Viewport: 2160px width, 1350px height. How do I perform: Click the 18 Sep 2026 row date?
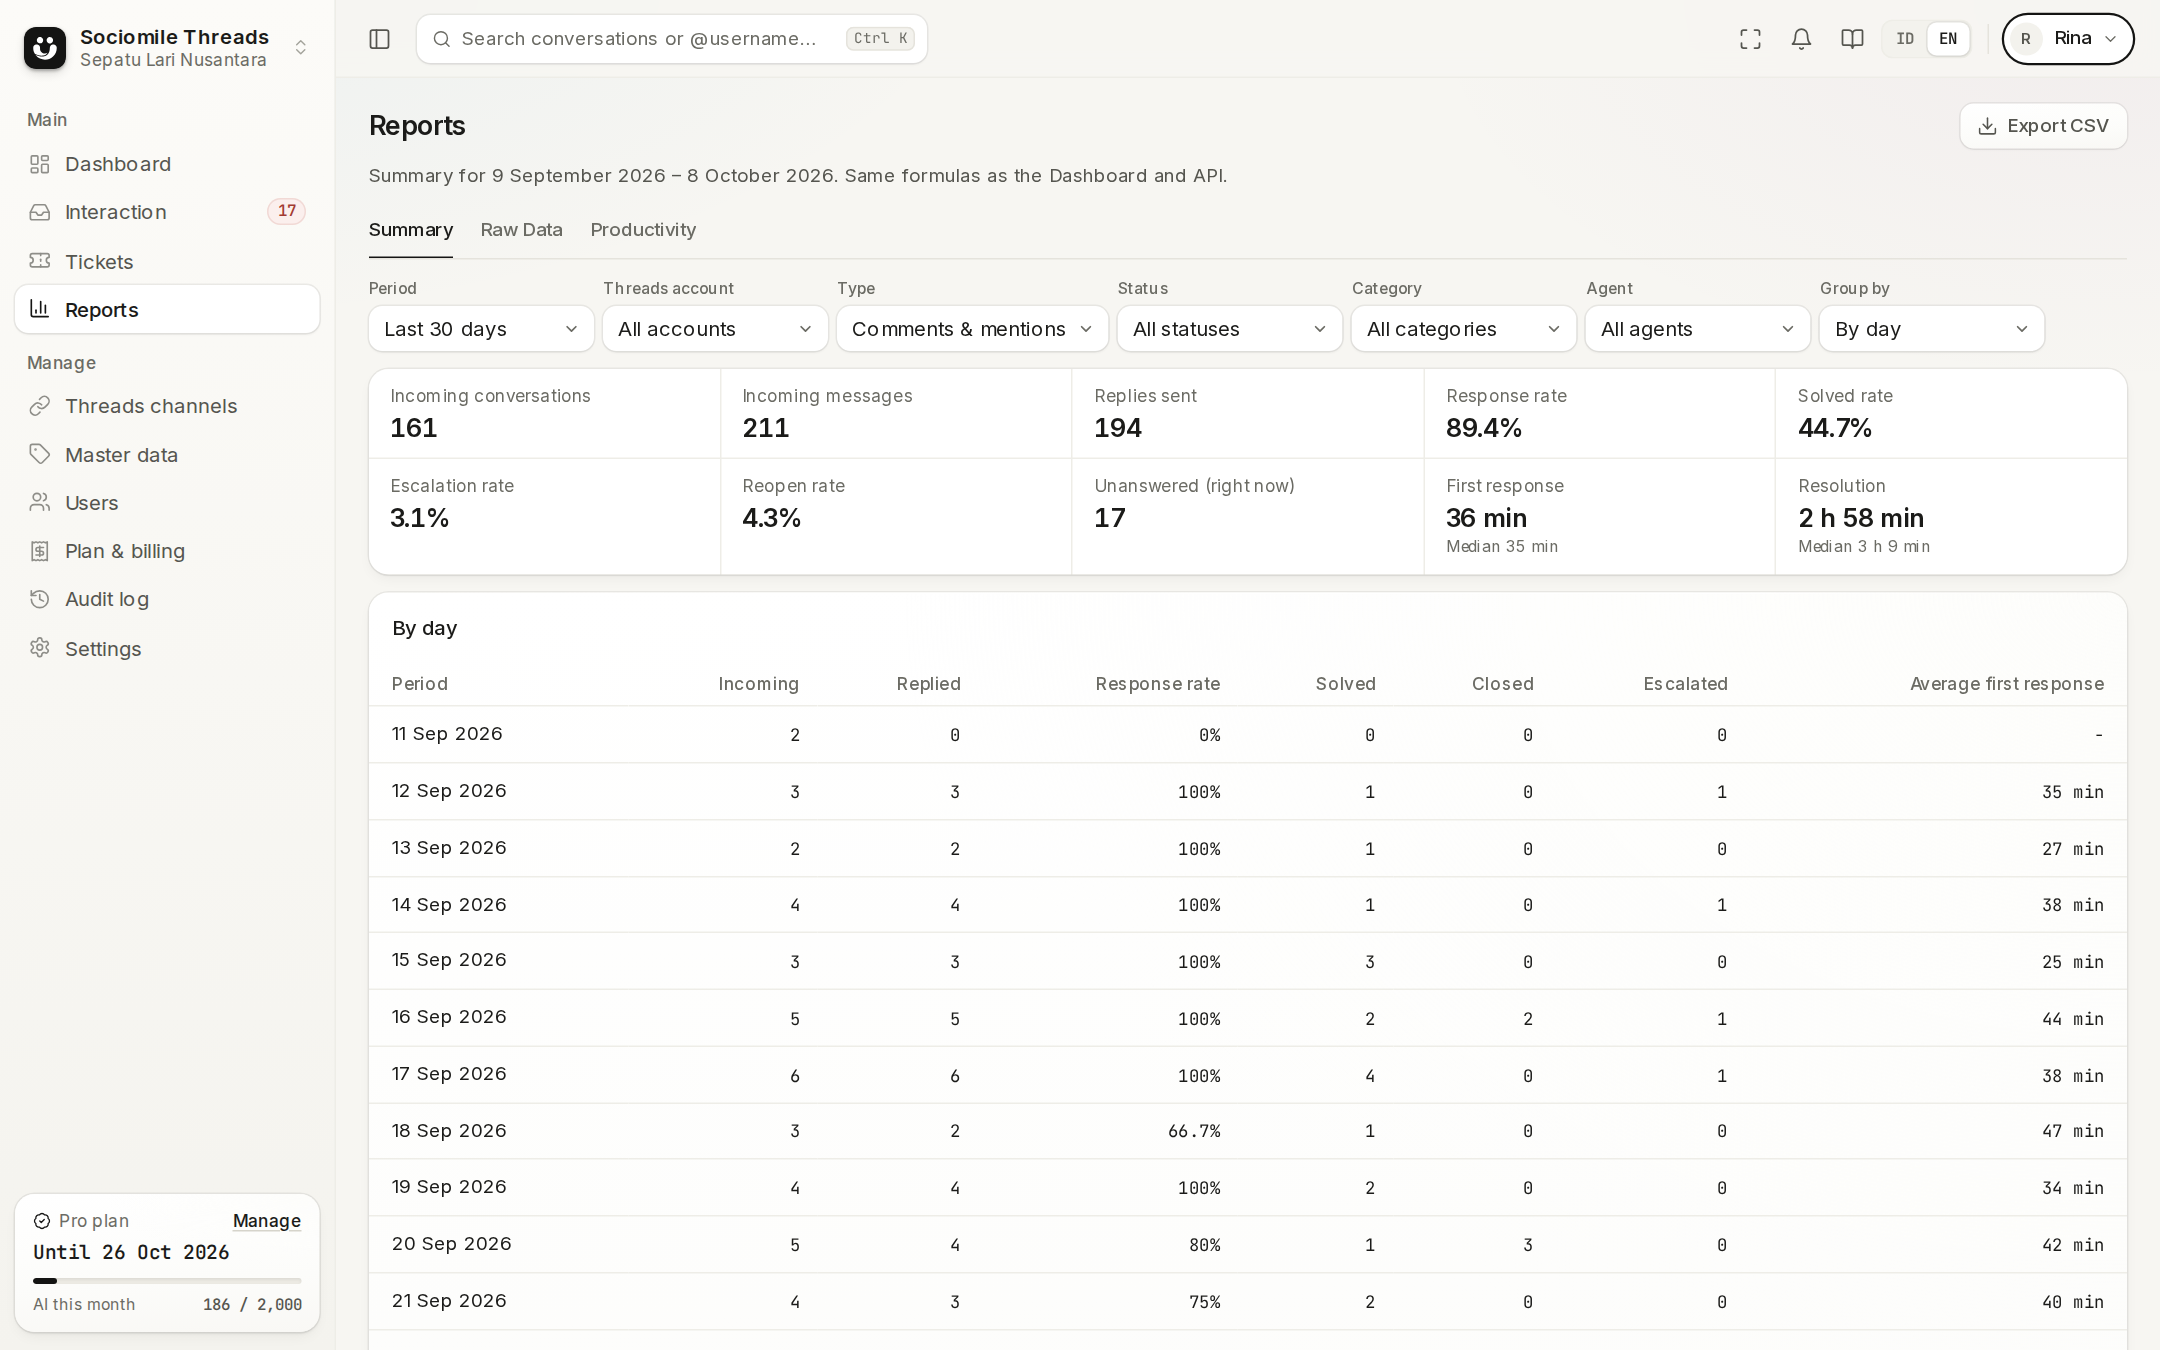449,1131
